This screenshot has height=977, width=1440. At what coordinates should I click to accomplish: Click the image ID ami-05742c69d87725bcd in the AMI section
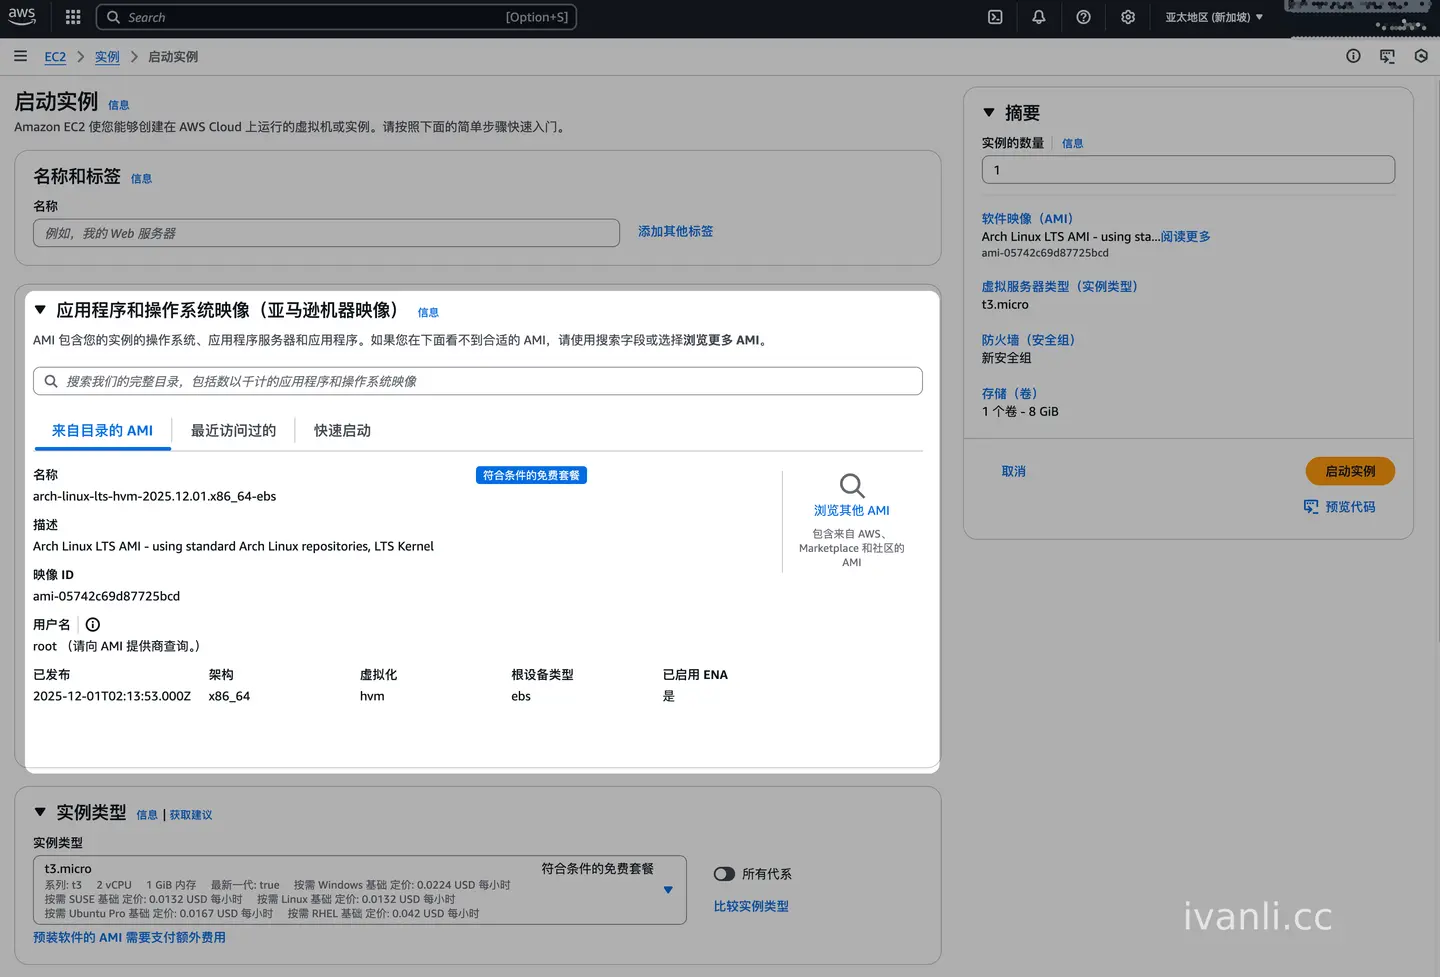[x=107, y=596]
